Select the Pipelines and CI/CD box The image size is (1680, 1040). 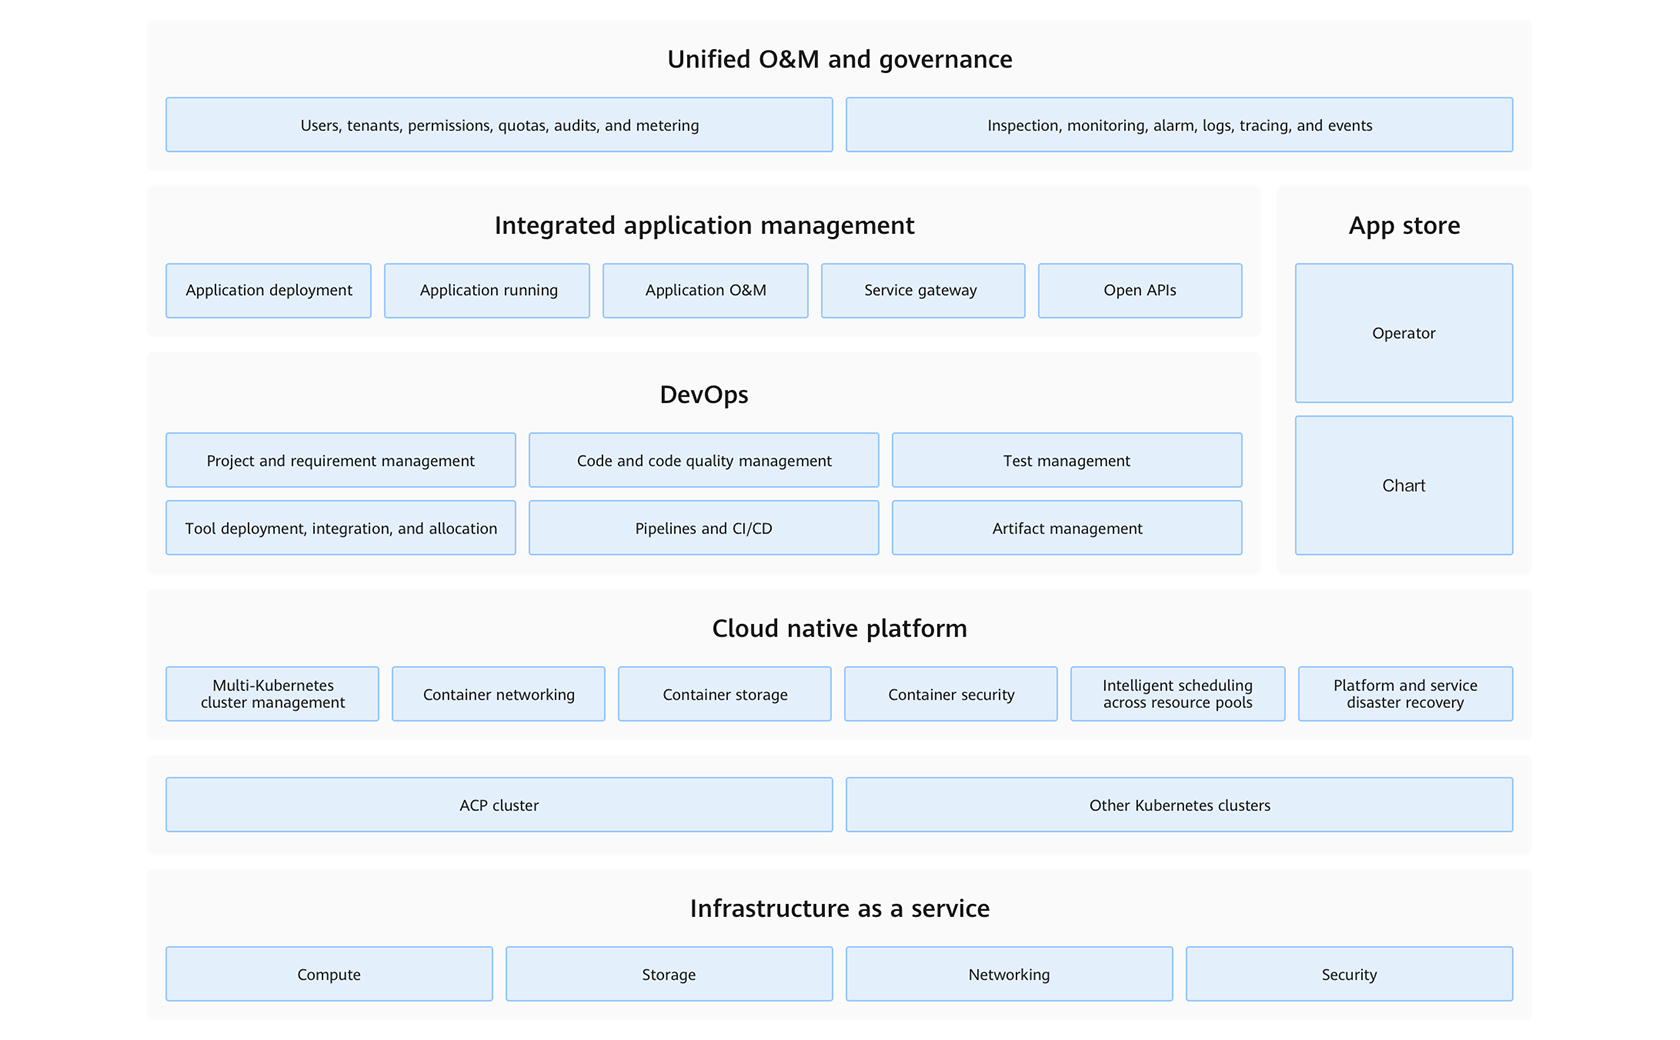[704, 528]
